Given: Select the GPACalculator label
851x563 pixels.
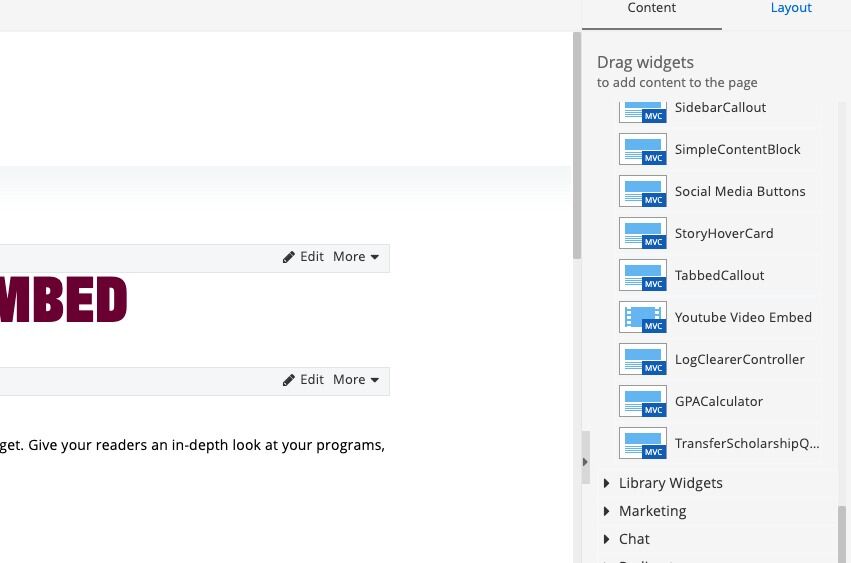Looking at the screenshot, I should [x=719, y=401].
